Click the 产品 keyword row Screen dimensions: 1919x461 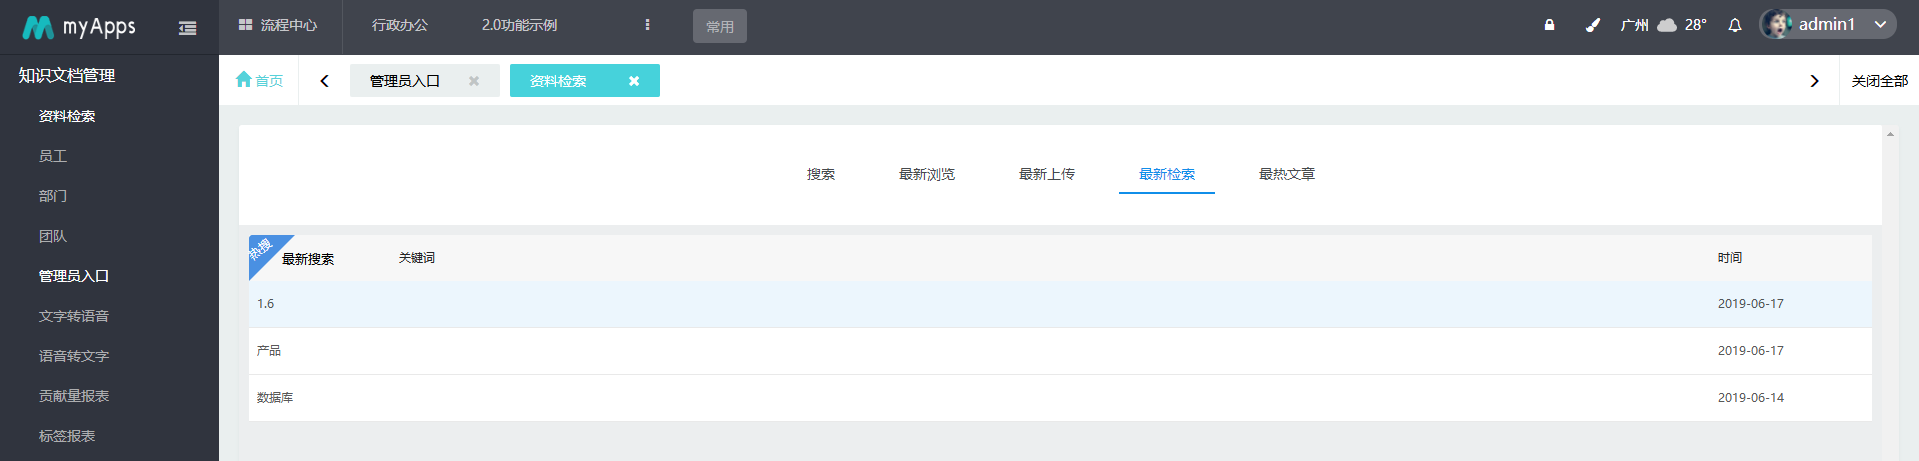pyautogui.click(x=1060, y=351)
